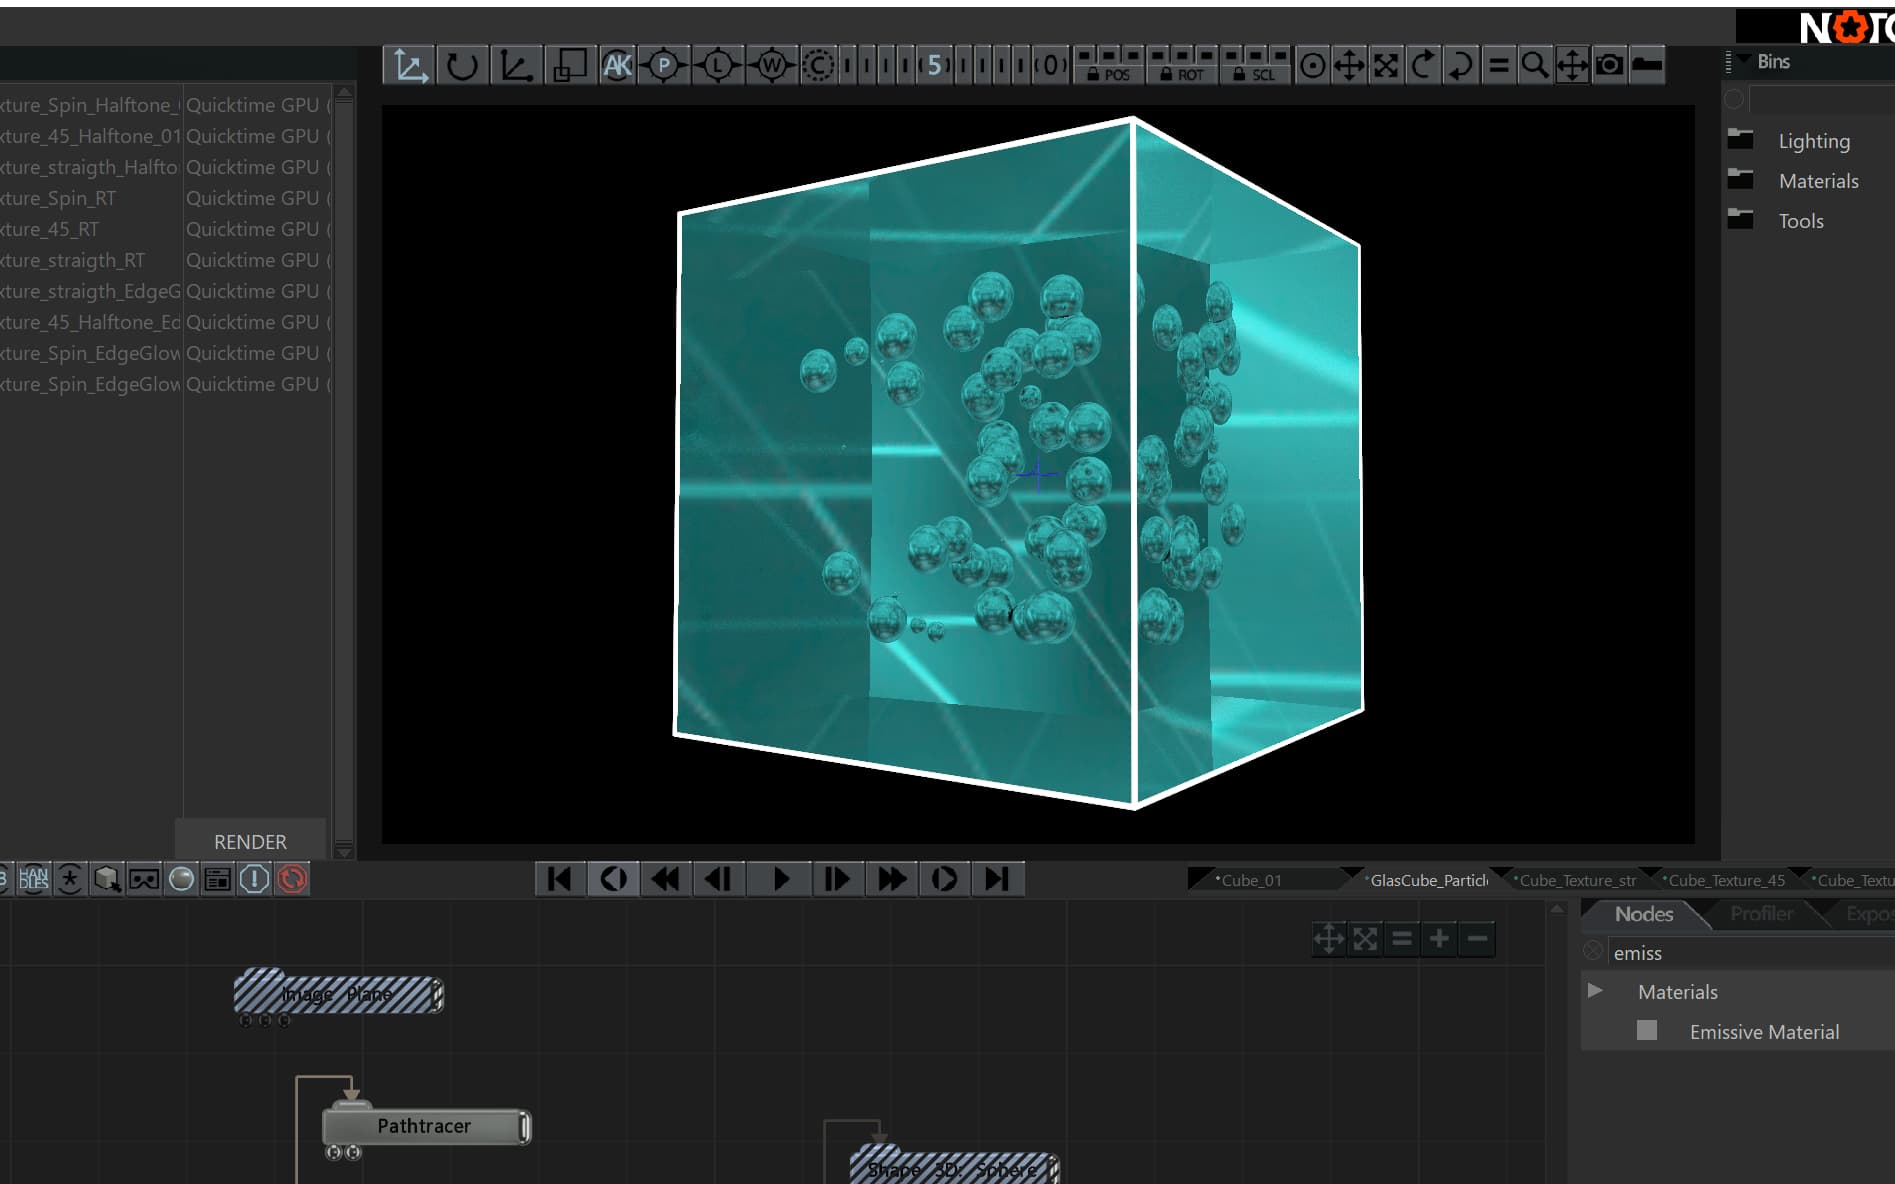
Task: Click the camera snapshot icon
Action: pos(1609,66)
